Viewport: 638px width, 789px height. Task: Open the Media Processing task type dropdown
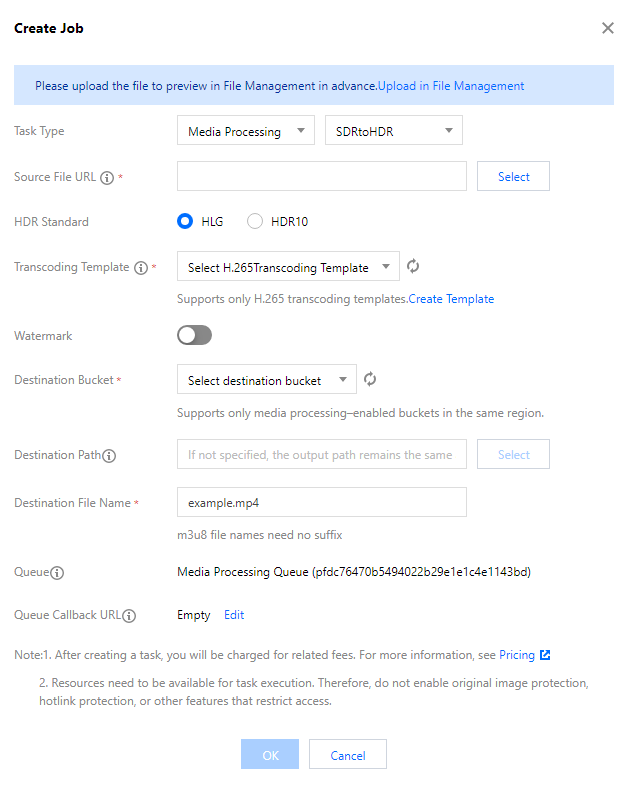(x=246, y=131)
